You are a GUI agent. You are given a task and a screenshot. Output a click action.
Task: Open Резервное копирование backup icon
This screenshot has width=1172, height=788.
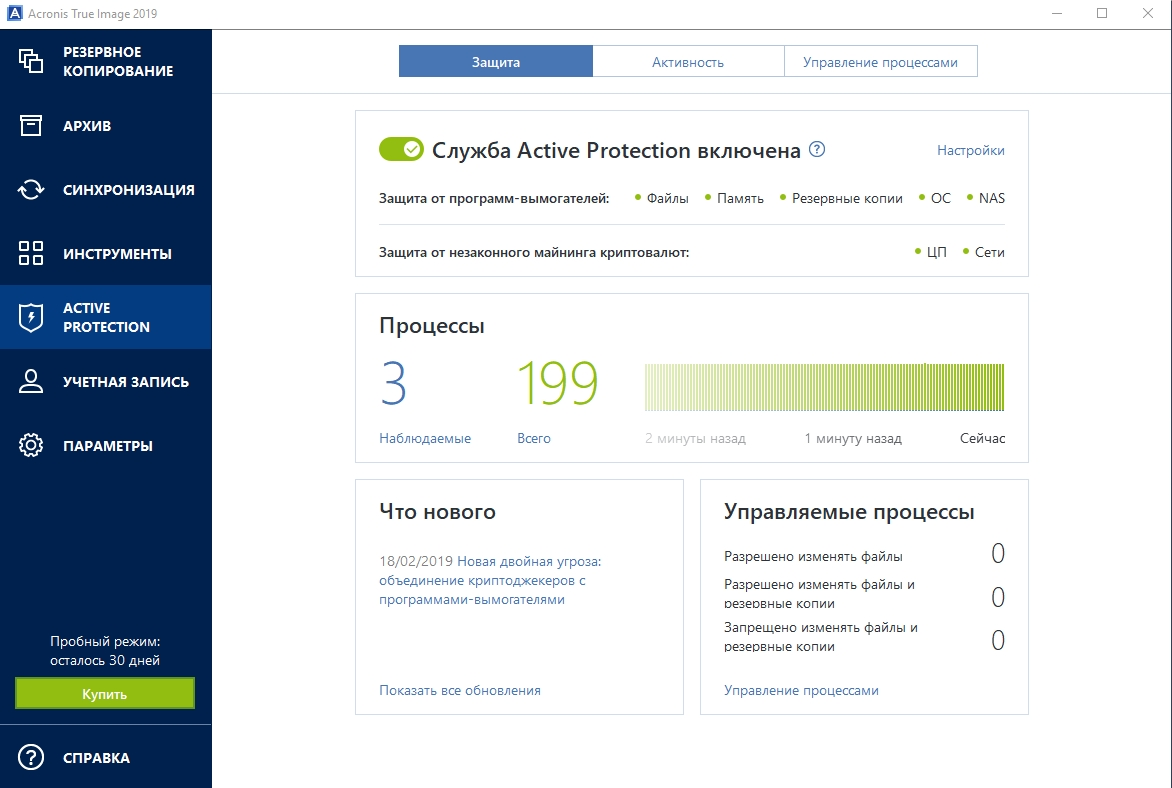[31, 61]
